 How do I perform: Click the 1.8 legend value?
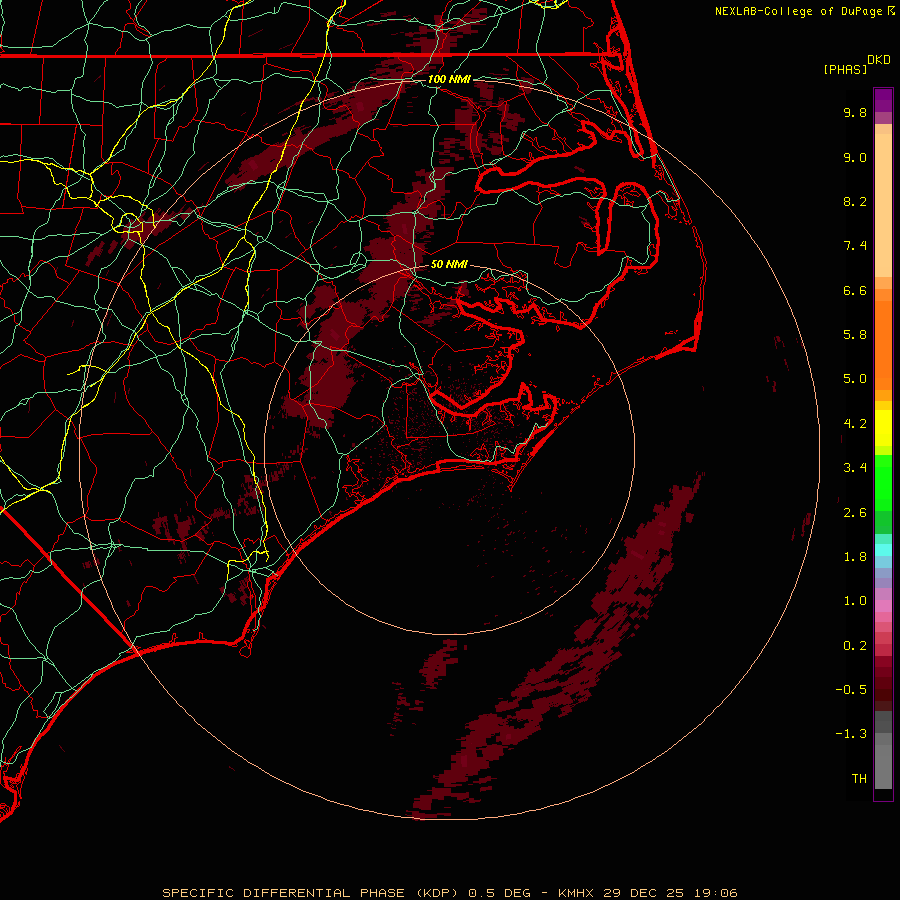click(x=855, y=557)
